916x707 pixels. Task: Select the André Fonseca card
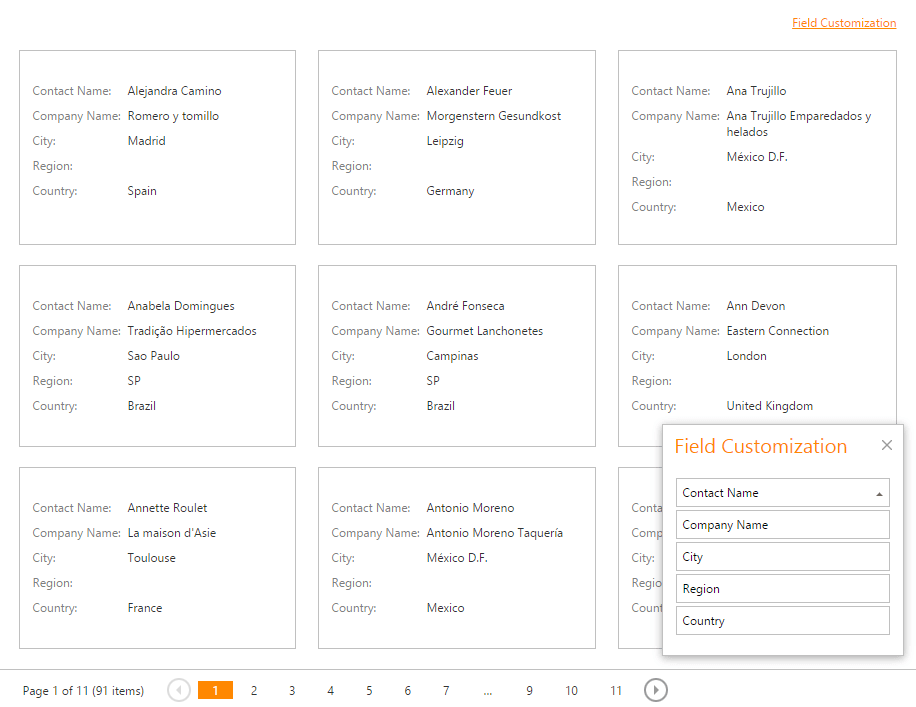tap(456, 355)
